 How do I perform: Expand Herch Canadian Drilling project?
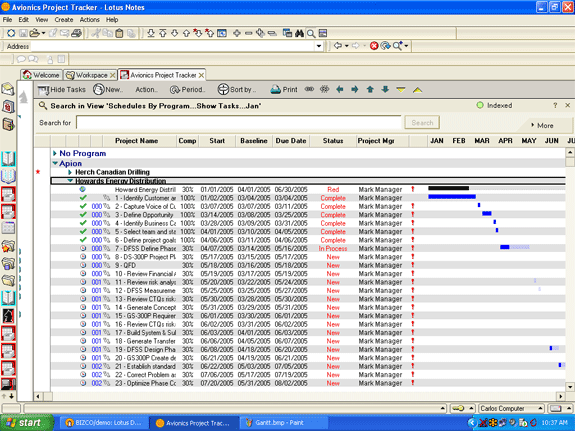pos(70,172)
